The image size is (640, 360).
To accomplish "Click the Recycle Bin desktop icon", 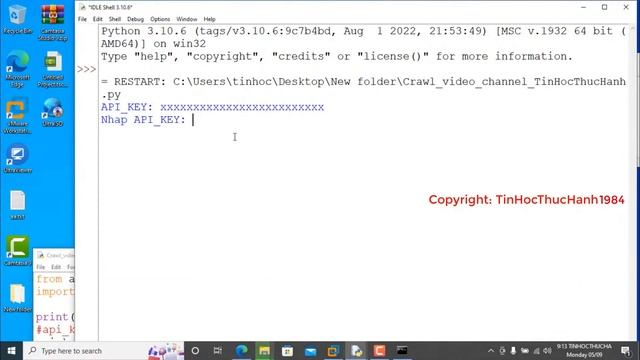I will tap(17, 20).
